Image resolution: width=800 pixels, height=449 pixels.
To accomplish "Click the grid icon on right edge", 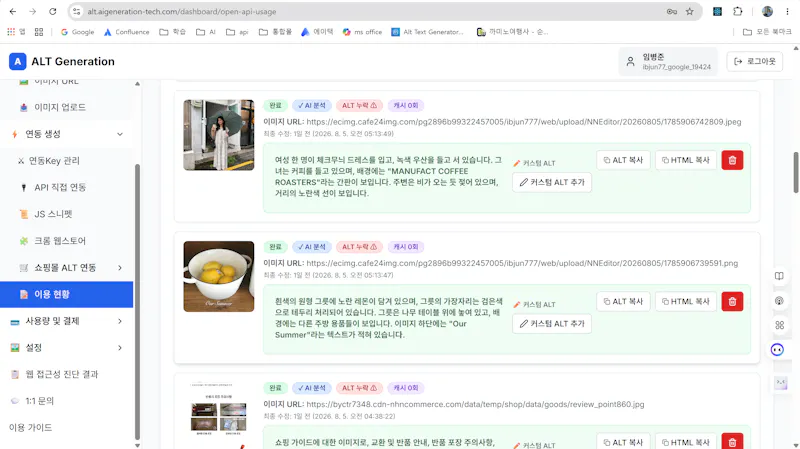I will coord(779,325).
